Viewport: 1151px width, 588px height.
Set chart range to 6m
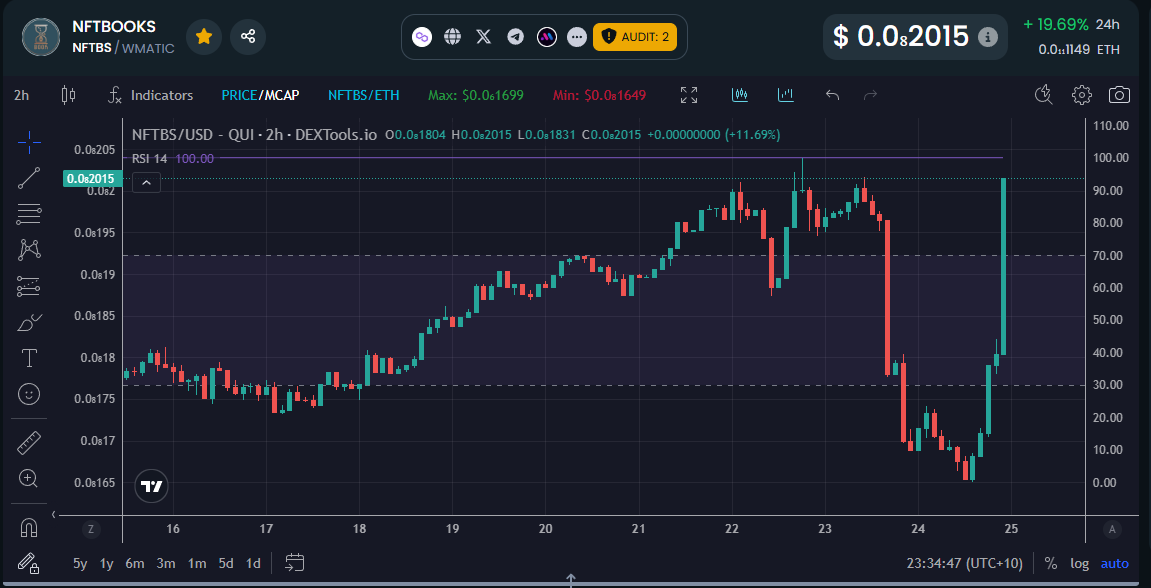click(135, 564)
